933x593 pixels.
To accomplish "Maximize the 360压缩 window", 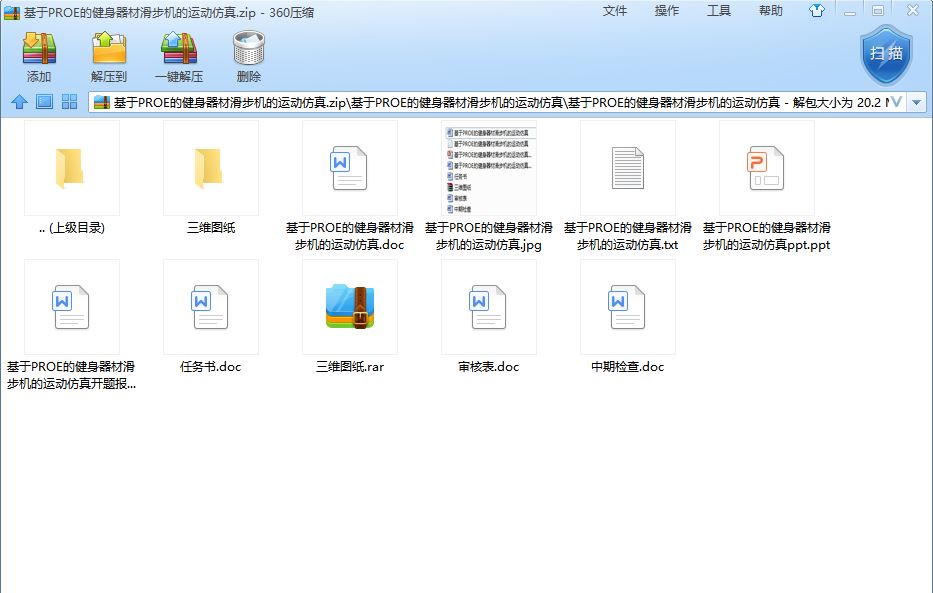I will coord(878,11).
